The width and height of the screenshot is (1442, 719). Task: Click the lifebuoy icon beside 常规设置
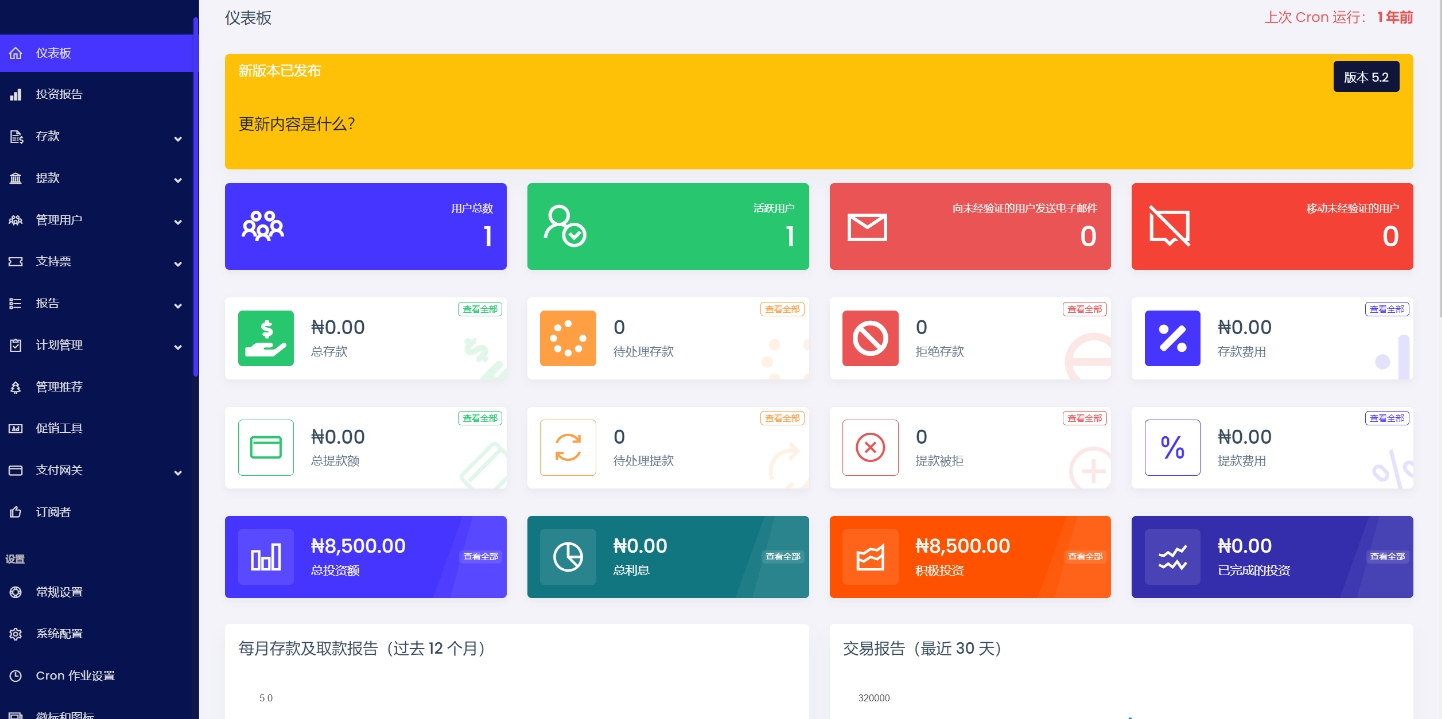click(x=15, y=592)
